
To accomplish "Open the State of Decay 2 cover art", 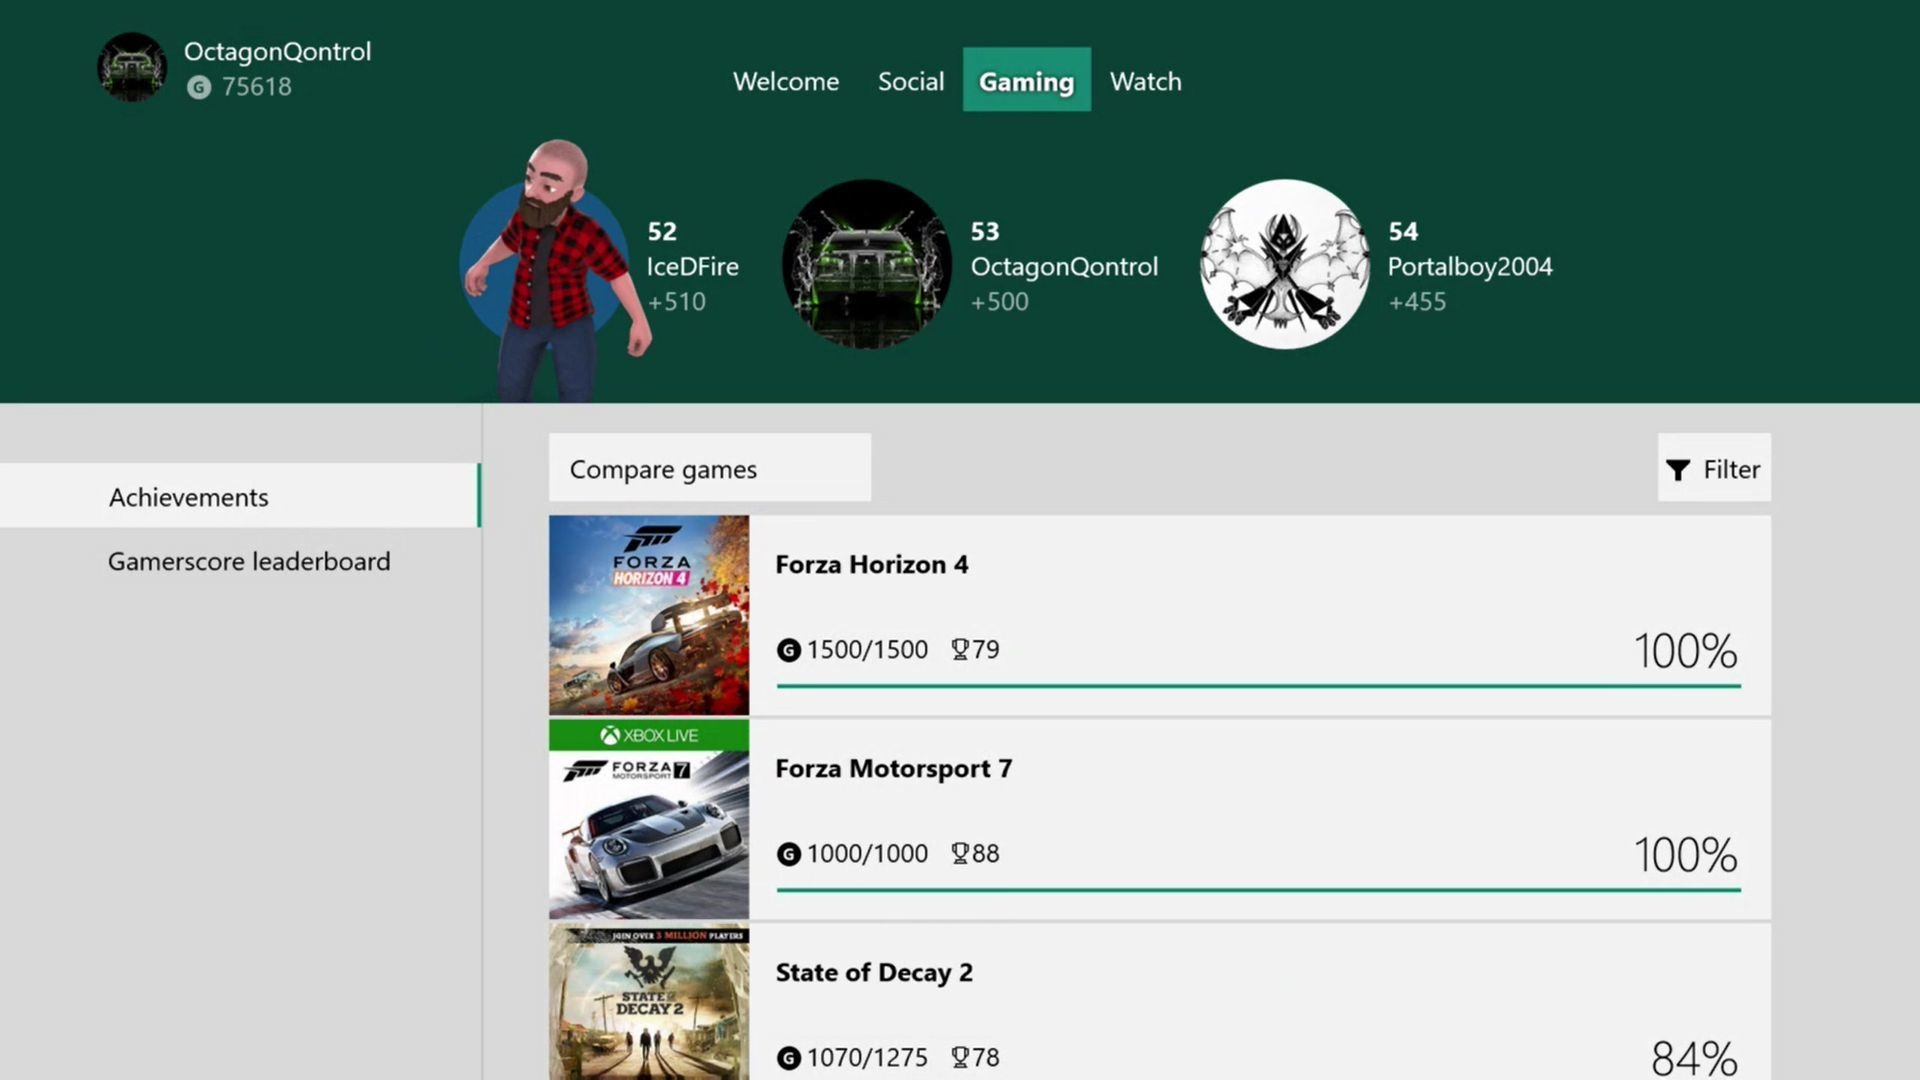I will point(649,1002).
